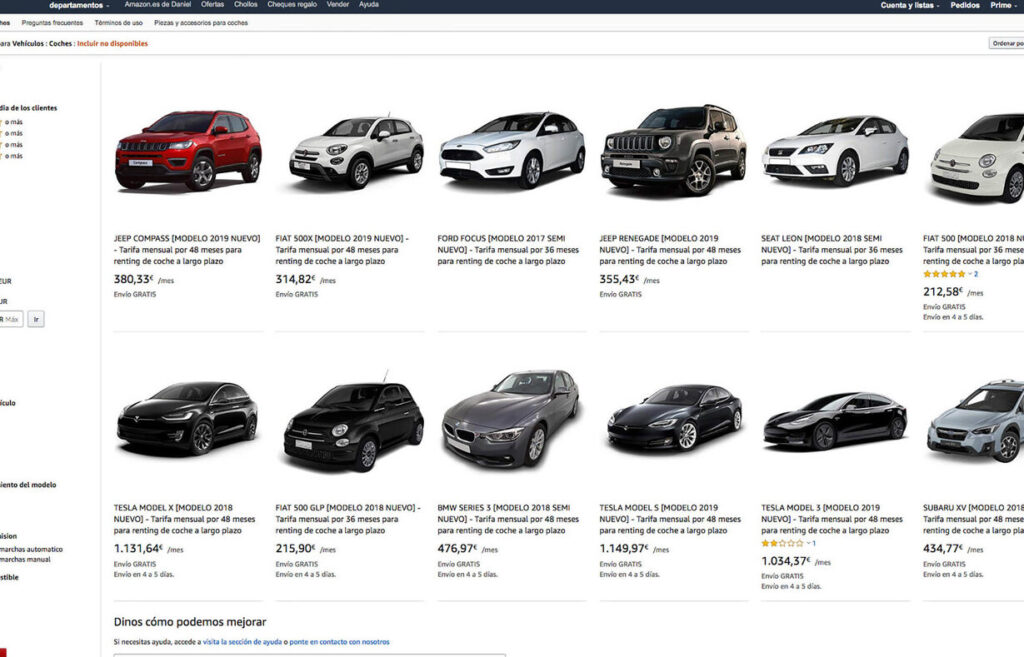This screenshot has height=657, width=1024.
Task: Click the five-star rating on Fiat 500
Action: point(944,274)
